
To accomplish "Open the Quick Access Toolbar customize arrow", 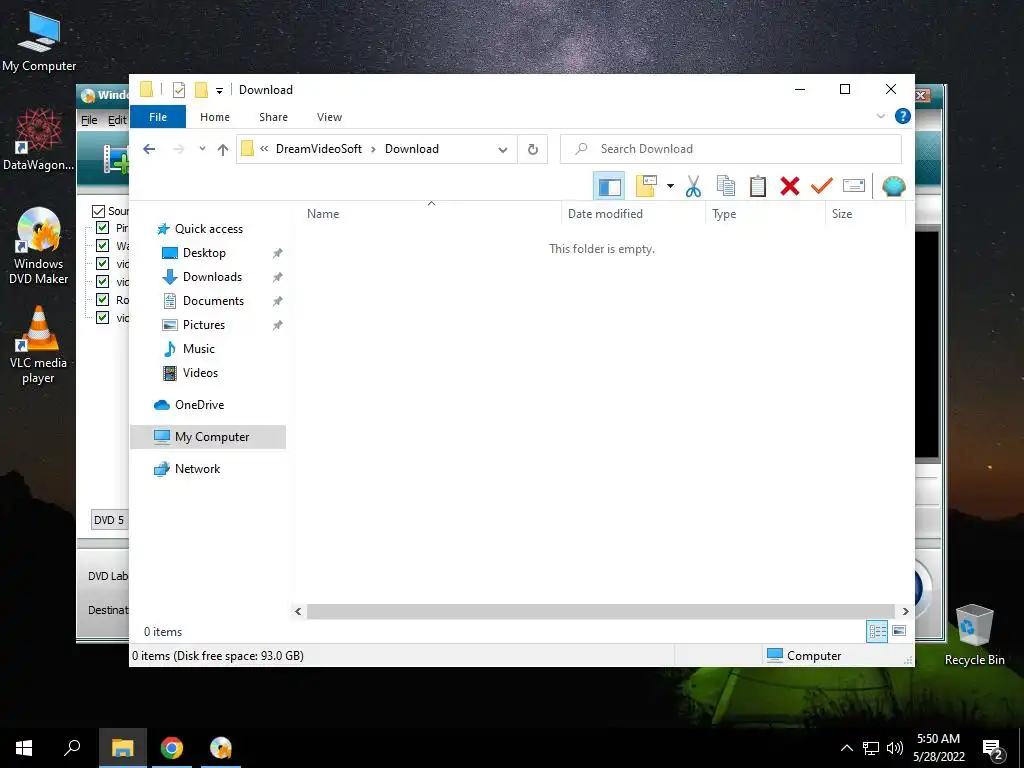I will point(219,90).
